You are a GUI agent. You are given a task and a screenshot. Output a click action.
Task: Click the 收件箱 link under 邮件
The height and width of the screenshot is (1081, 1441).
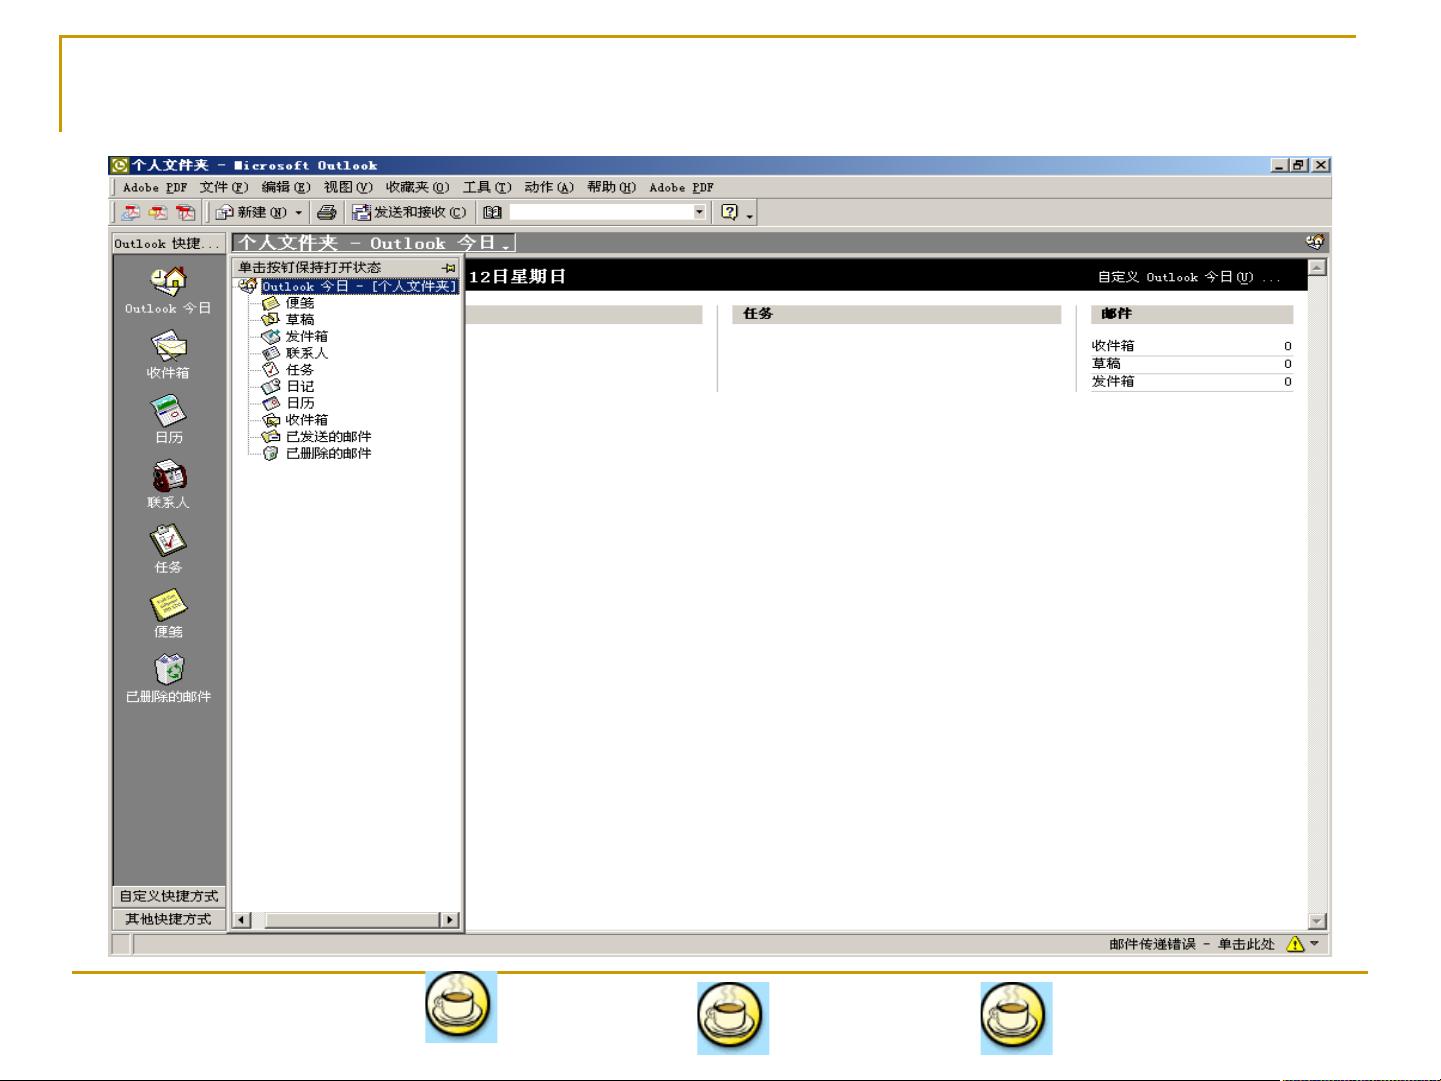pyautogui.click(x=1113, y=346)
